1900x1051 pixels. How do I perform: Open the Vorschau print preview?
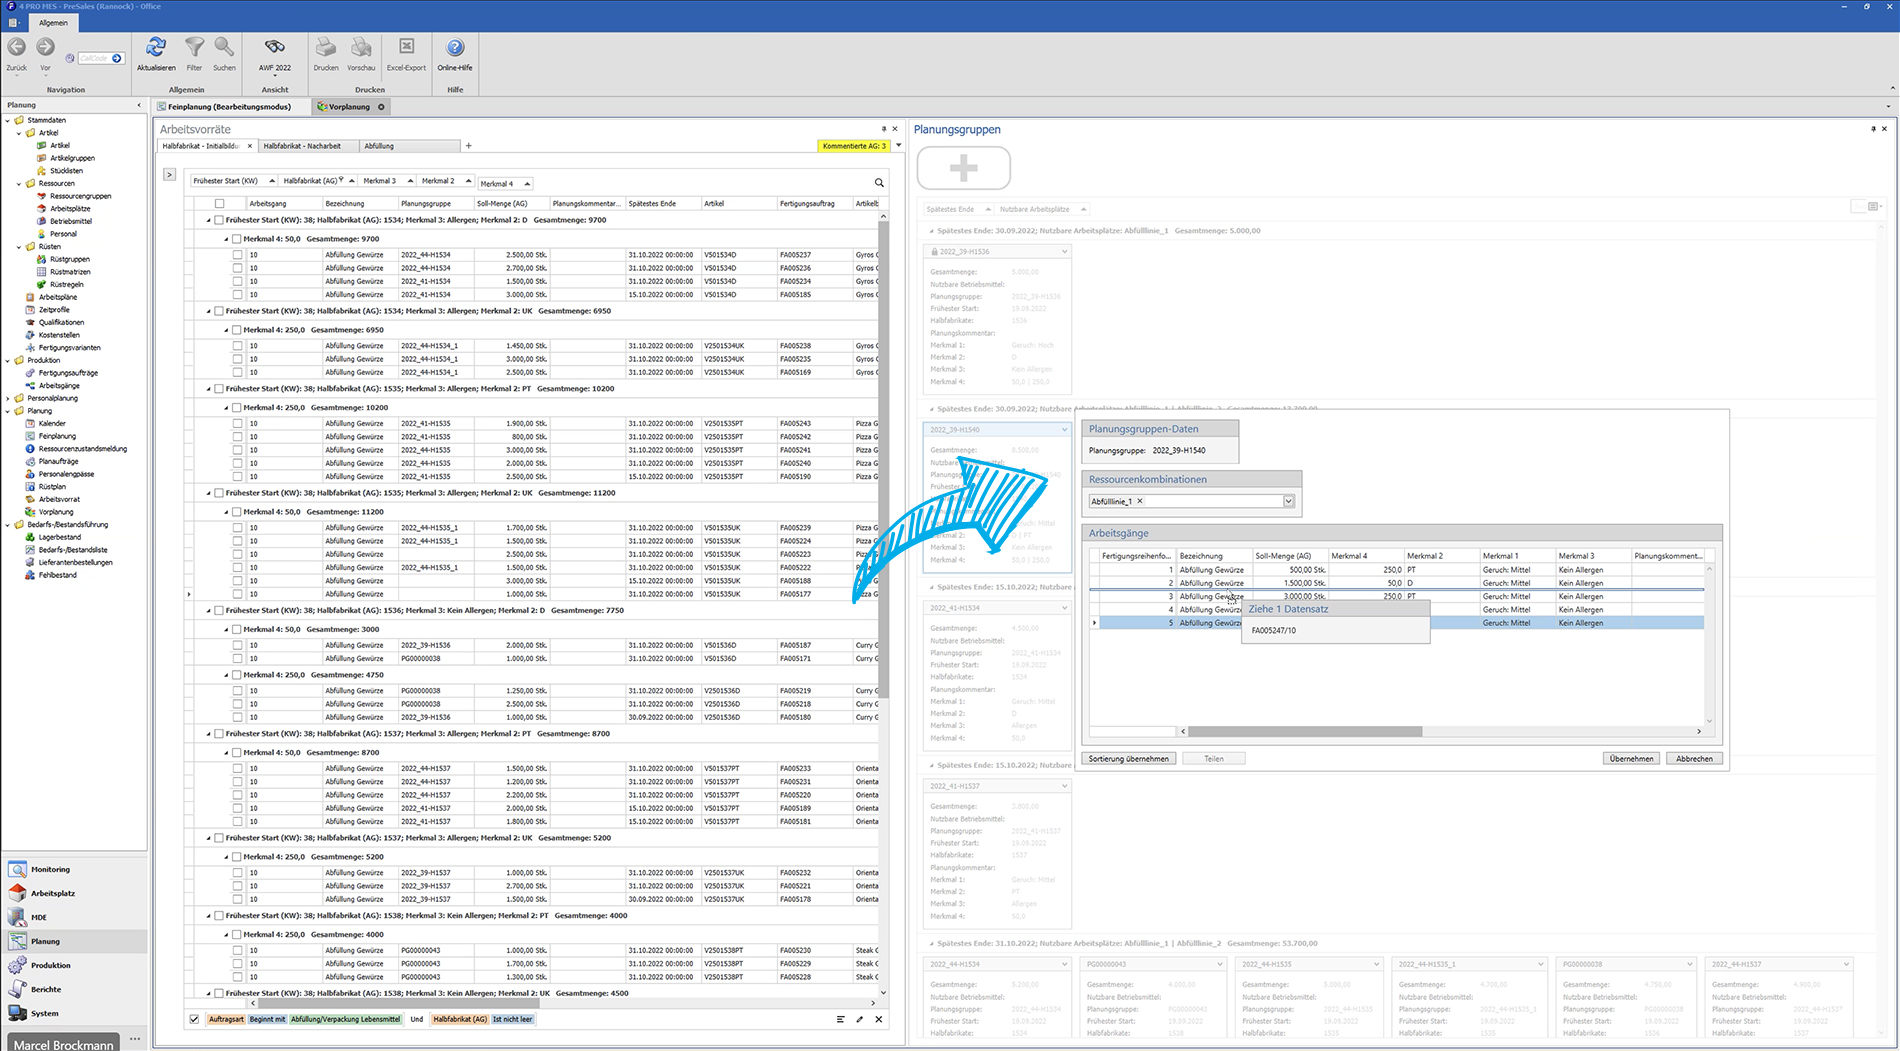coord(361,48)
